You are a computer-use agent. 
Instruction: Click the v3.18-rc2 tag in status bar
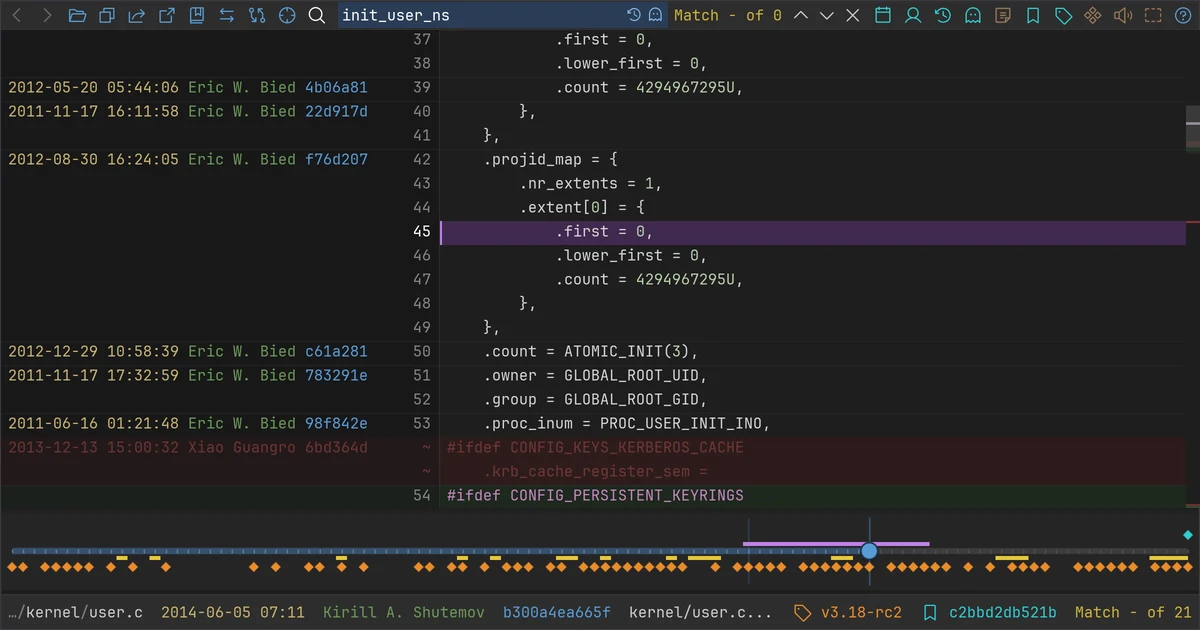pos(848,612)
